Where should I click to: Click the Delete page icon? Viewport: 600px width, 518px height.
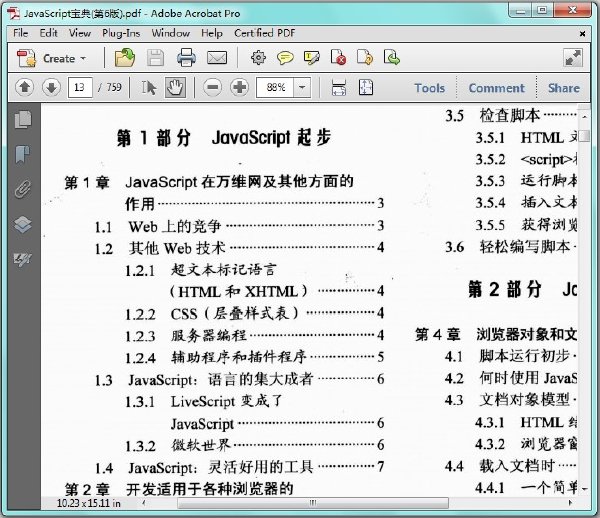point(338,57)
